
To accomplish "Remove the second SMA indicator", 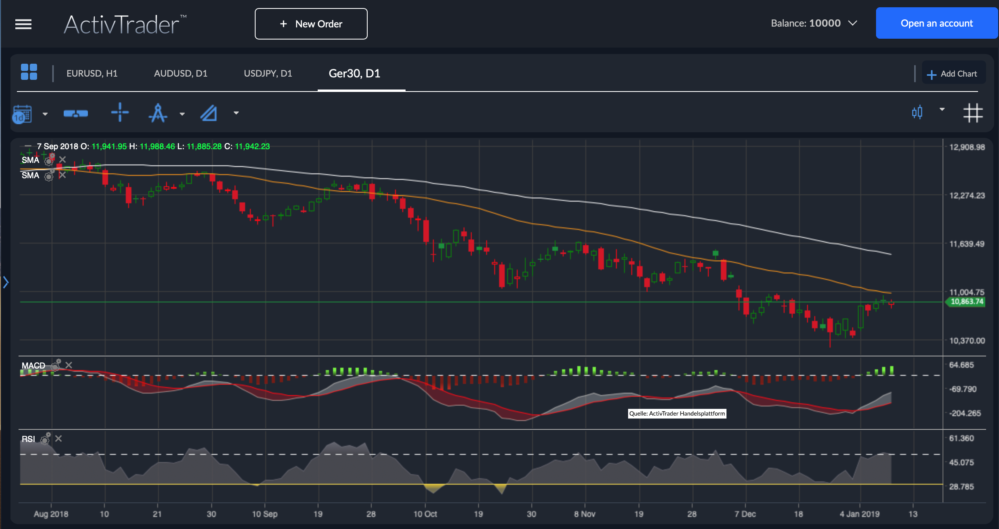I will click(62, 175).
